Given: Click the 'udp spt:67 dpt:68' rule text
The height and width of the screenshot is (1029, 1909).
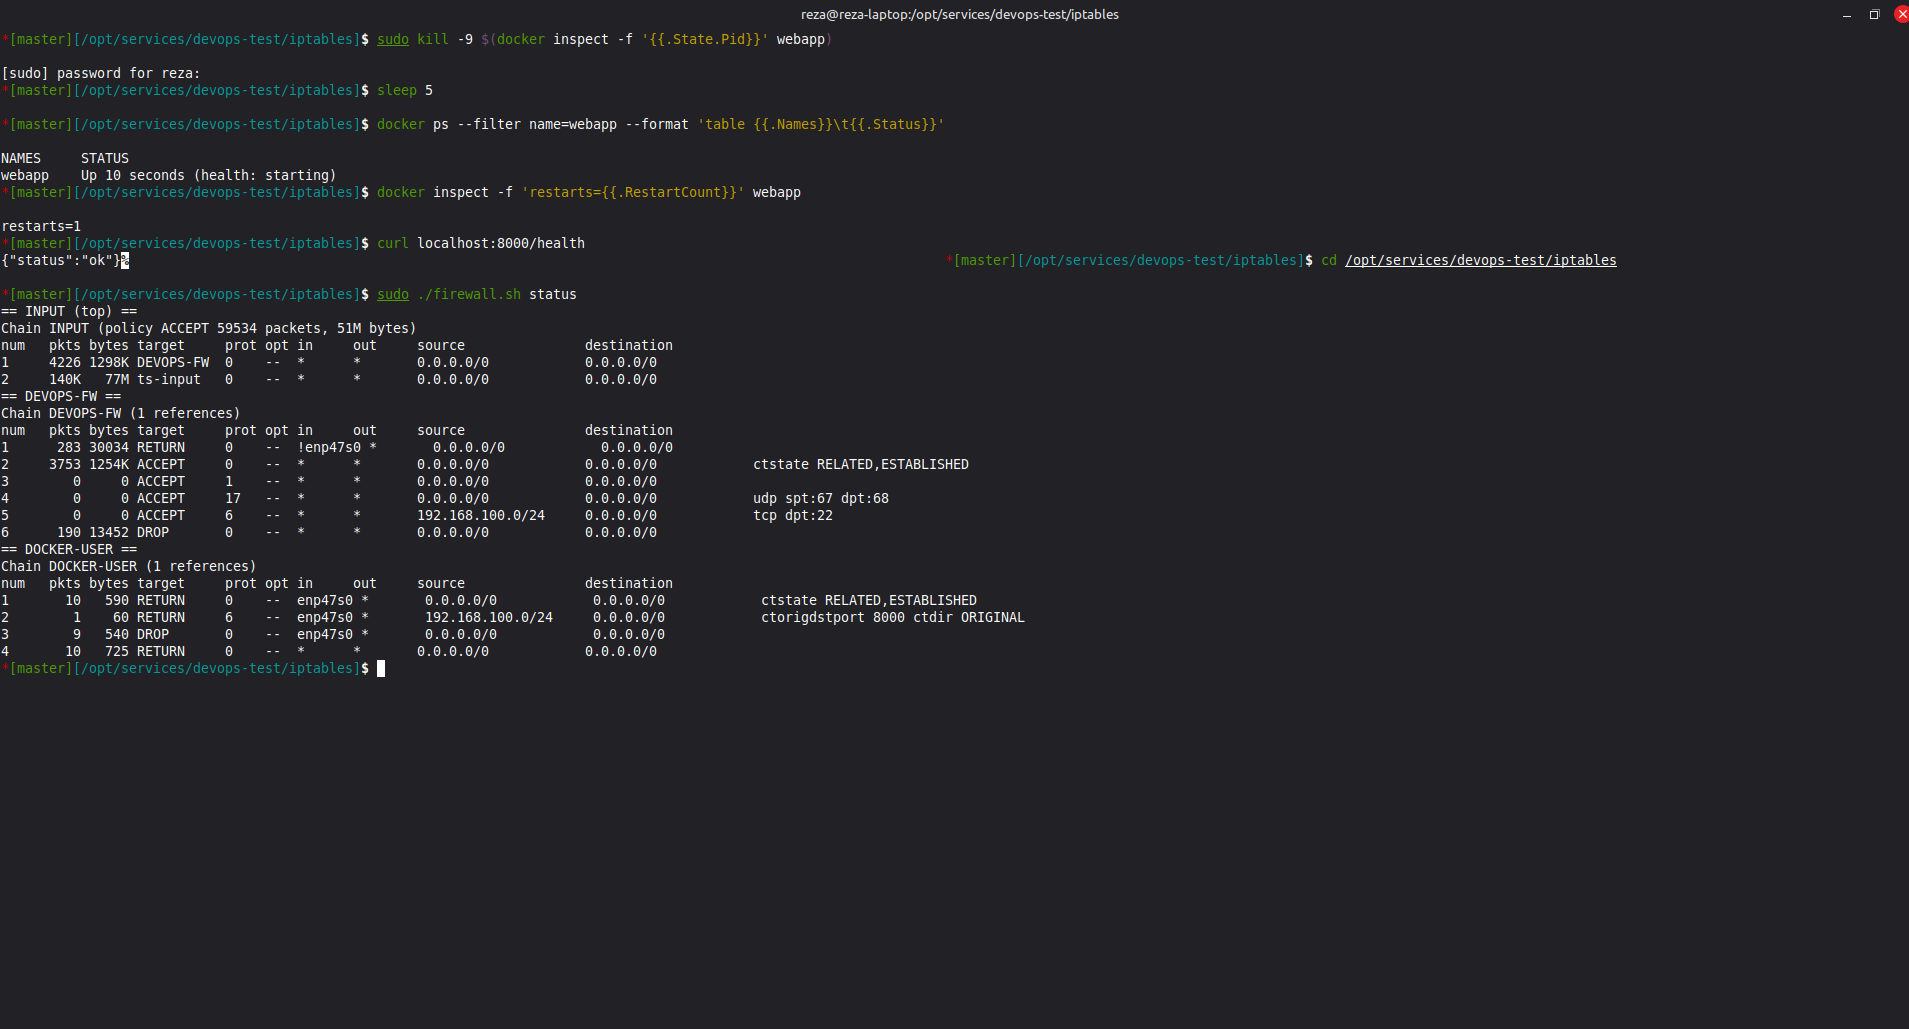Looking at the screenshot, I should (x=821, y=498).
